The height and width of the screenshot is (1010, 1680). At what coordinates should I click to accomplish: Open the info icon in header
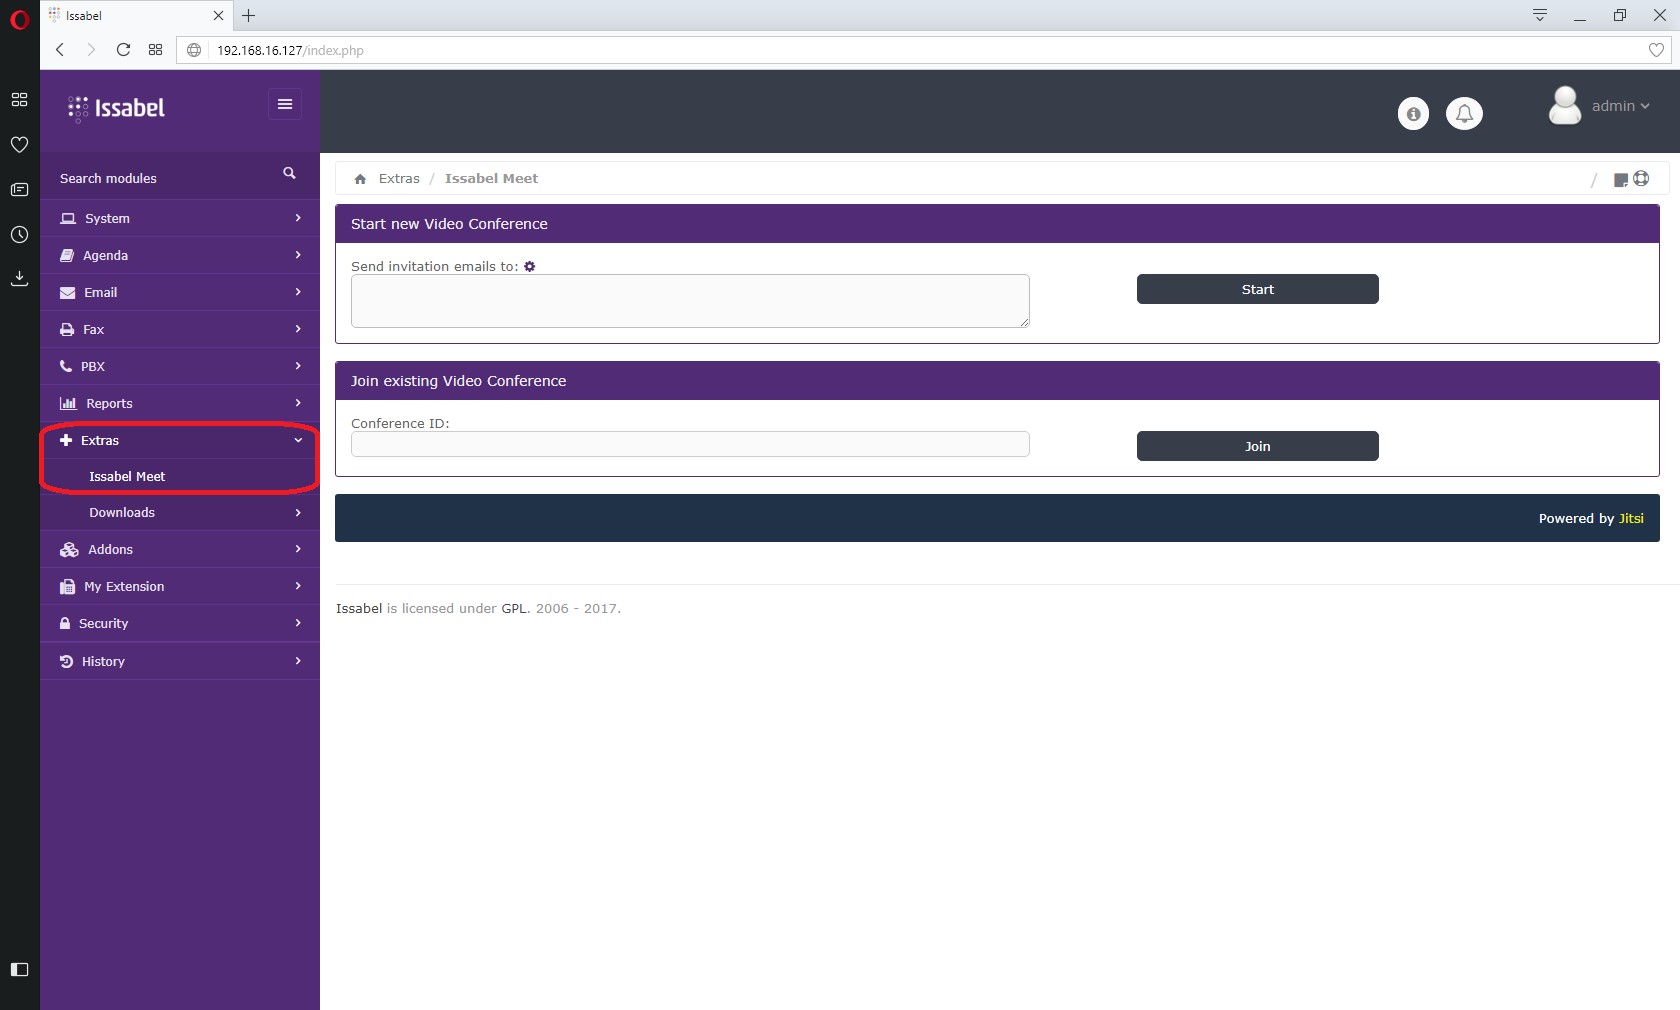point(1413,114)
